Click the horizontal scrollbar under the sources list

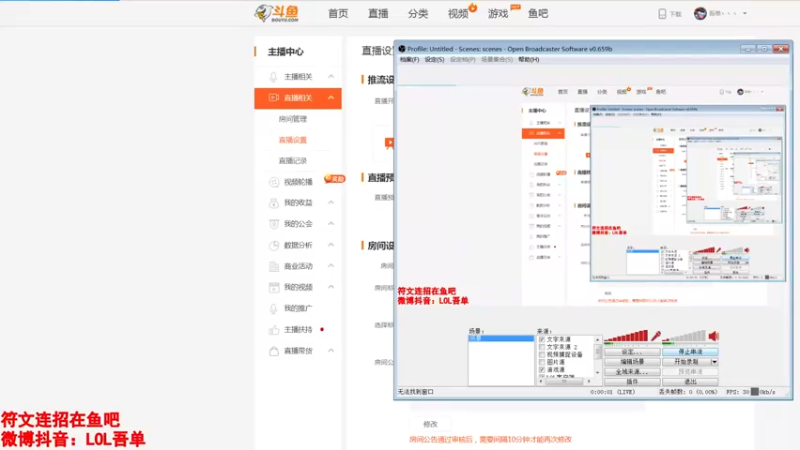(x=565, y=381)
